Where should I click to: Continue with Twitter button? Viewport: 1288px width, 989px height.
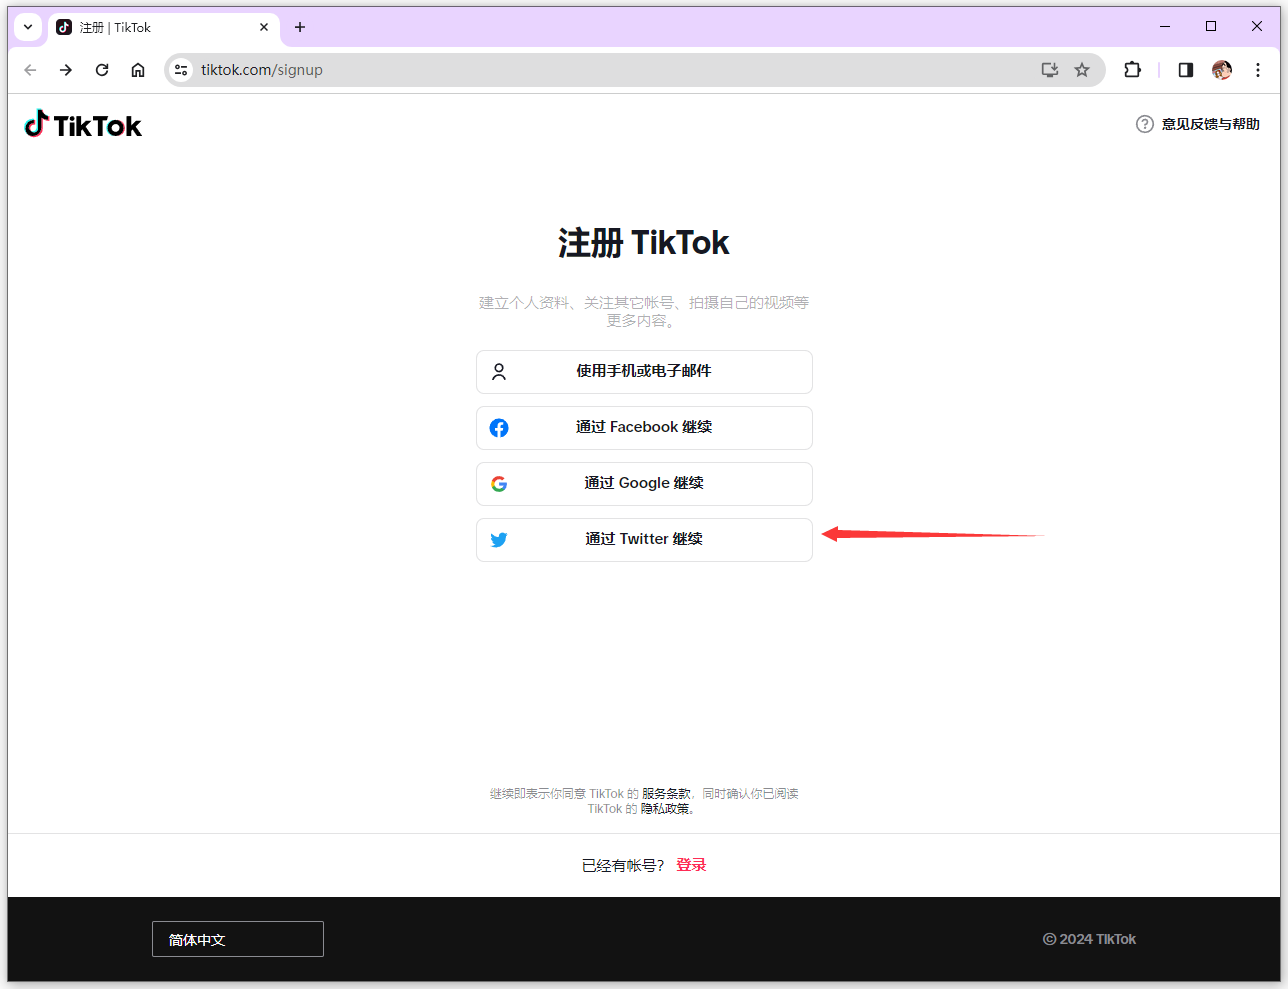(x=644, y=540)
